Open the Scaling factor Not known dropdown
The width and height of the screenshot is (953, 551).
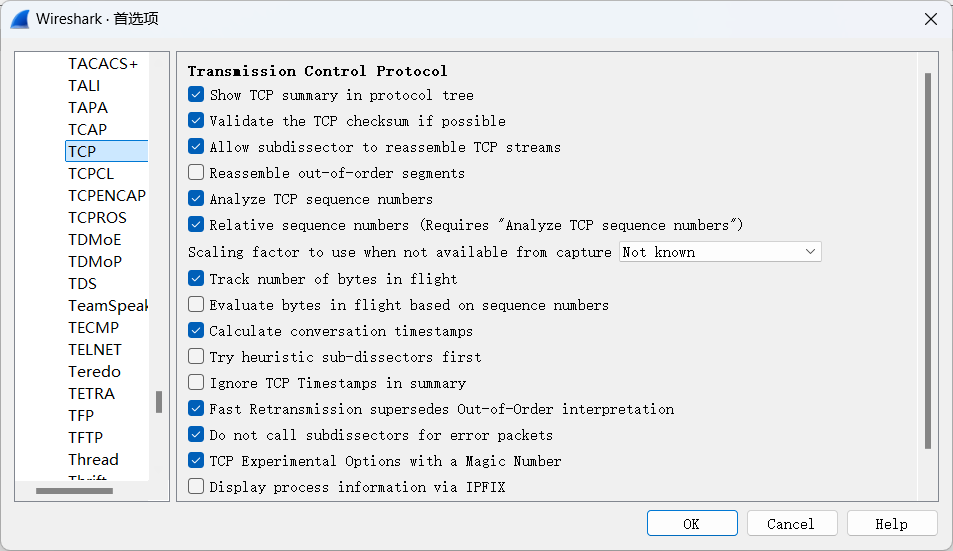[x=720, y=252]
